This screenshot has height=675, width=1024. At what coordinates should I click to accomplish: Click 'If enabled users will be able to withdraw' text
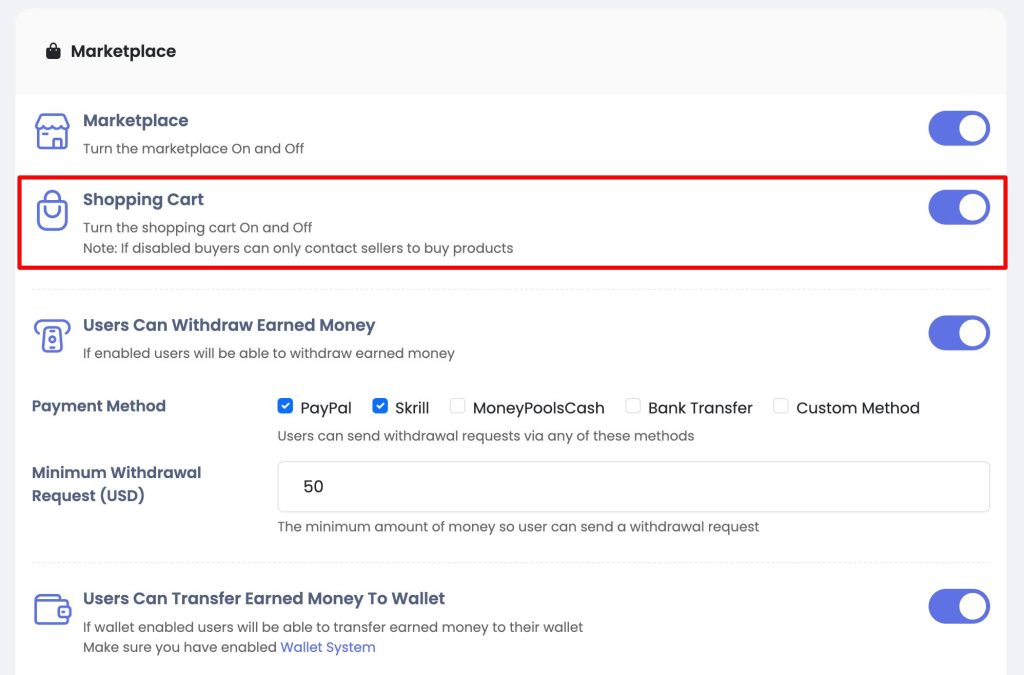tap(268, 353)
